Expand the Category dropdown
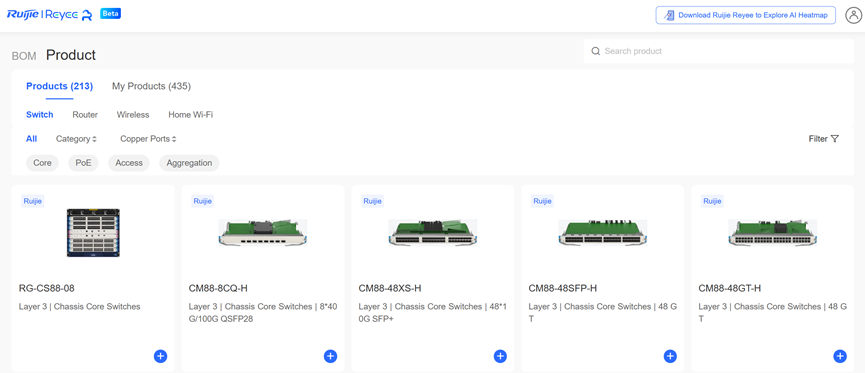 pos(76,139)
